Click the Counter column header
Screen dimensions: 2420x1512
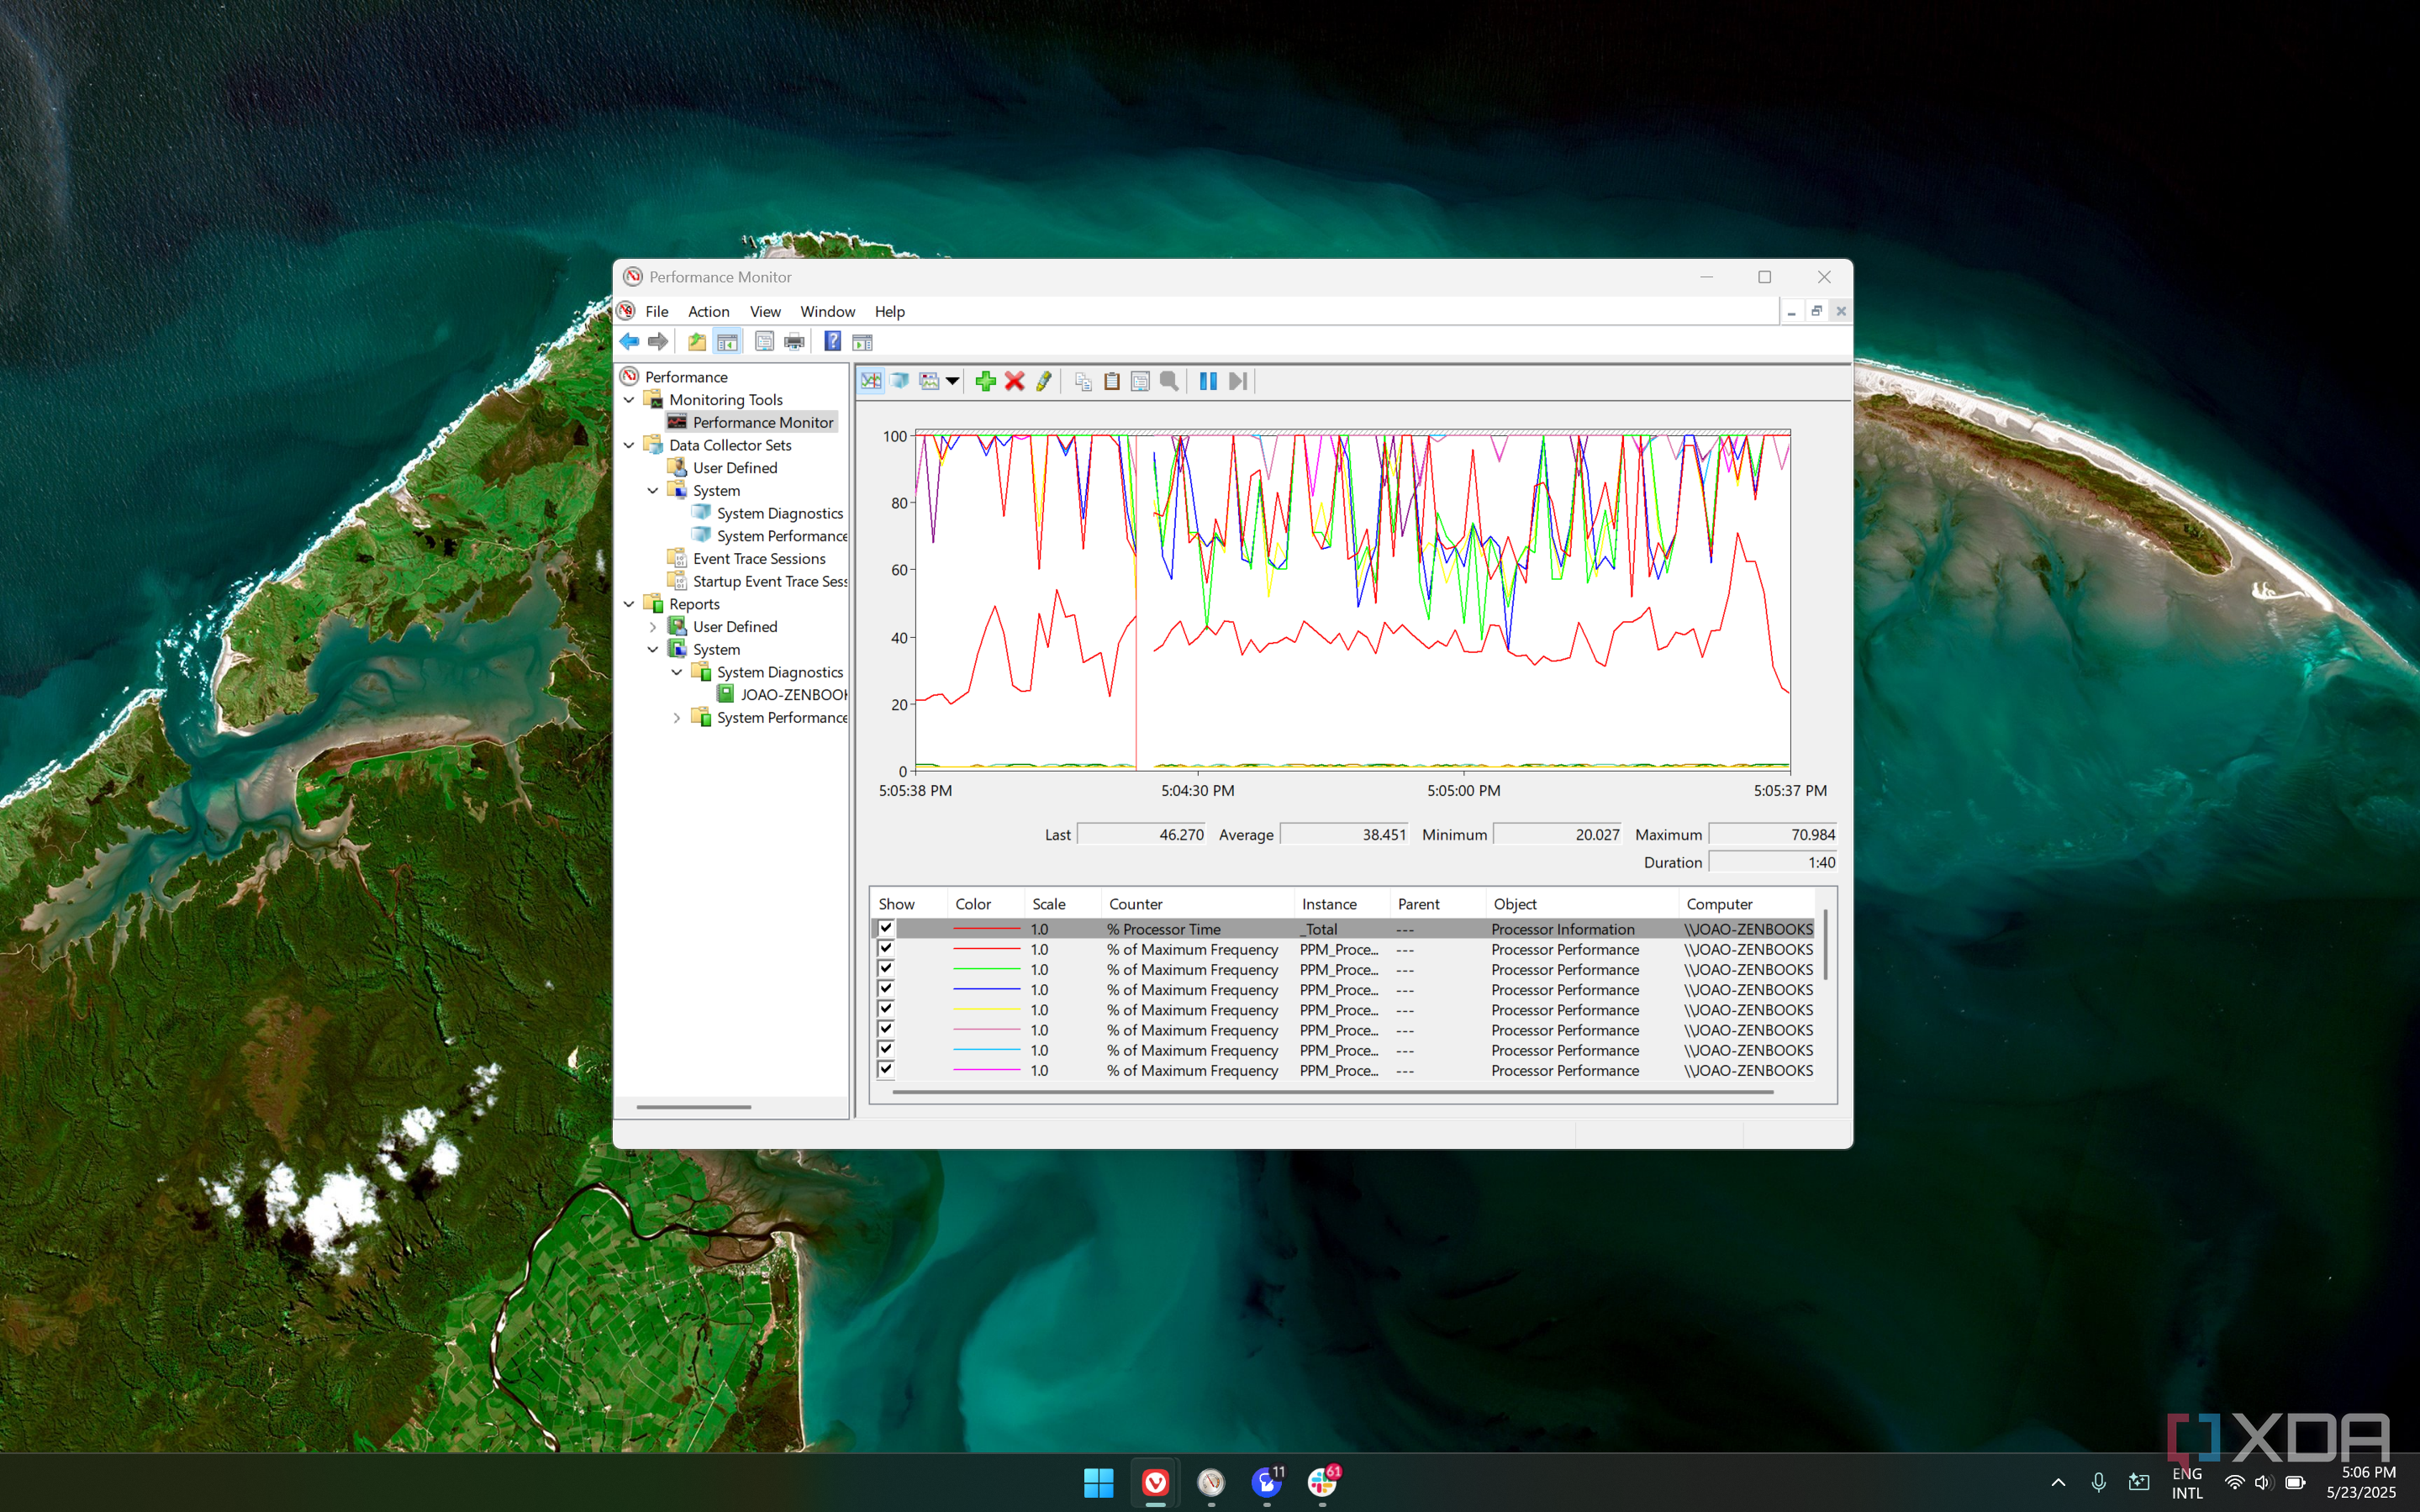pyautogui.click(x=1135, y=904)
